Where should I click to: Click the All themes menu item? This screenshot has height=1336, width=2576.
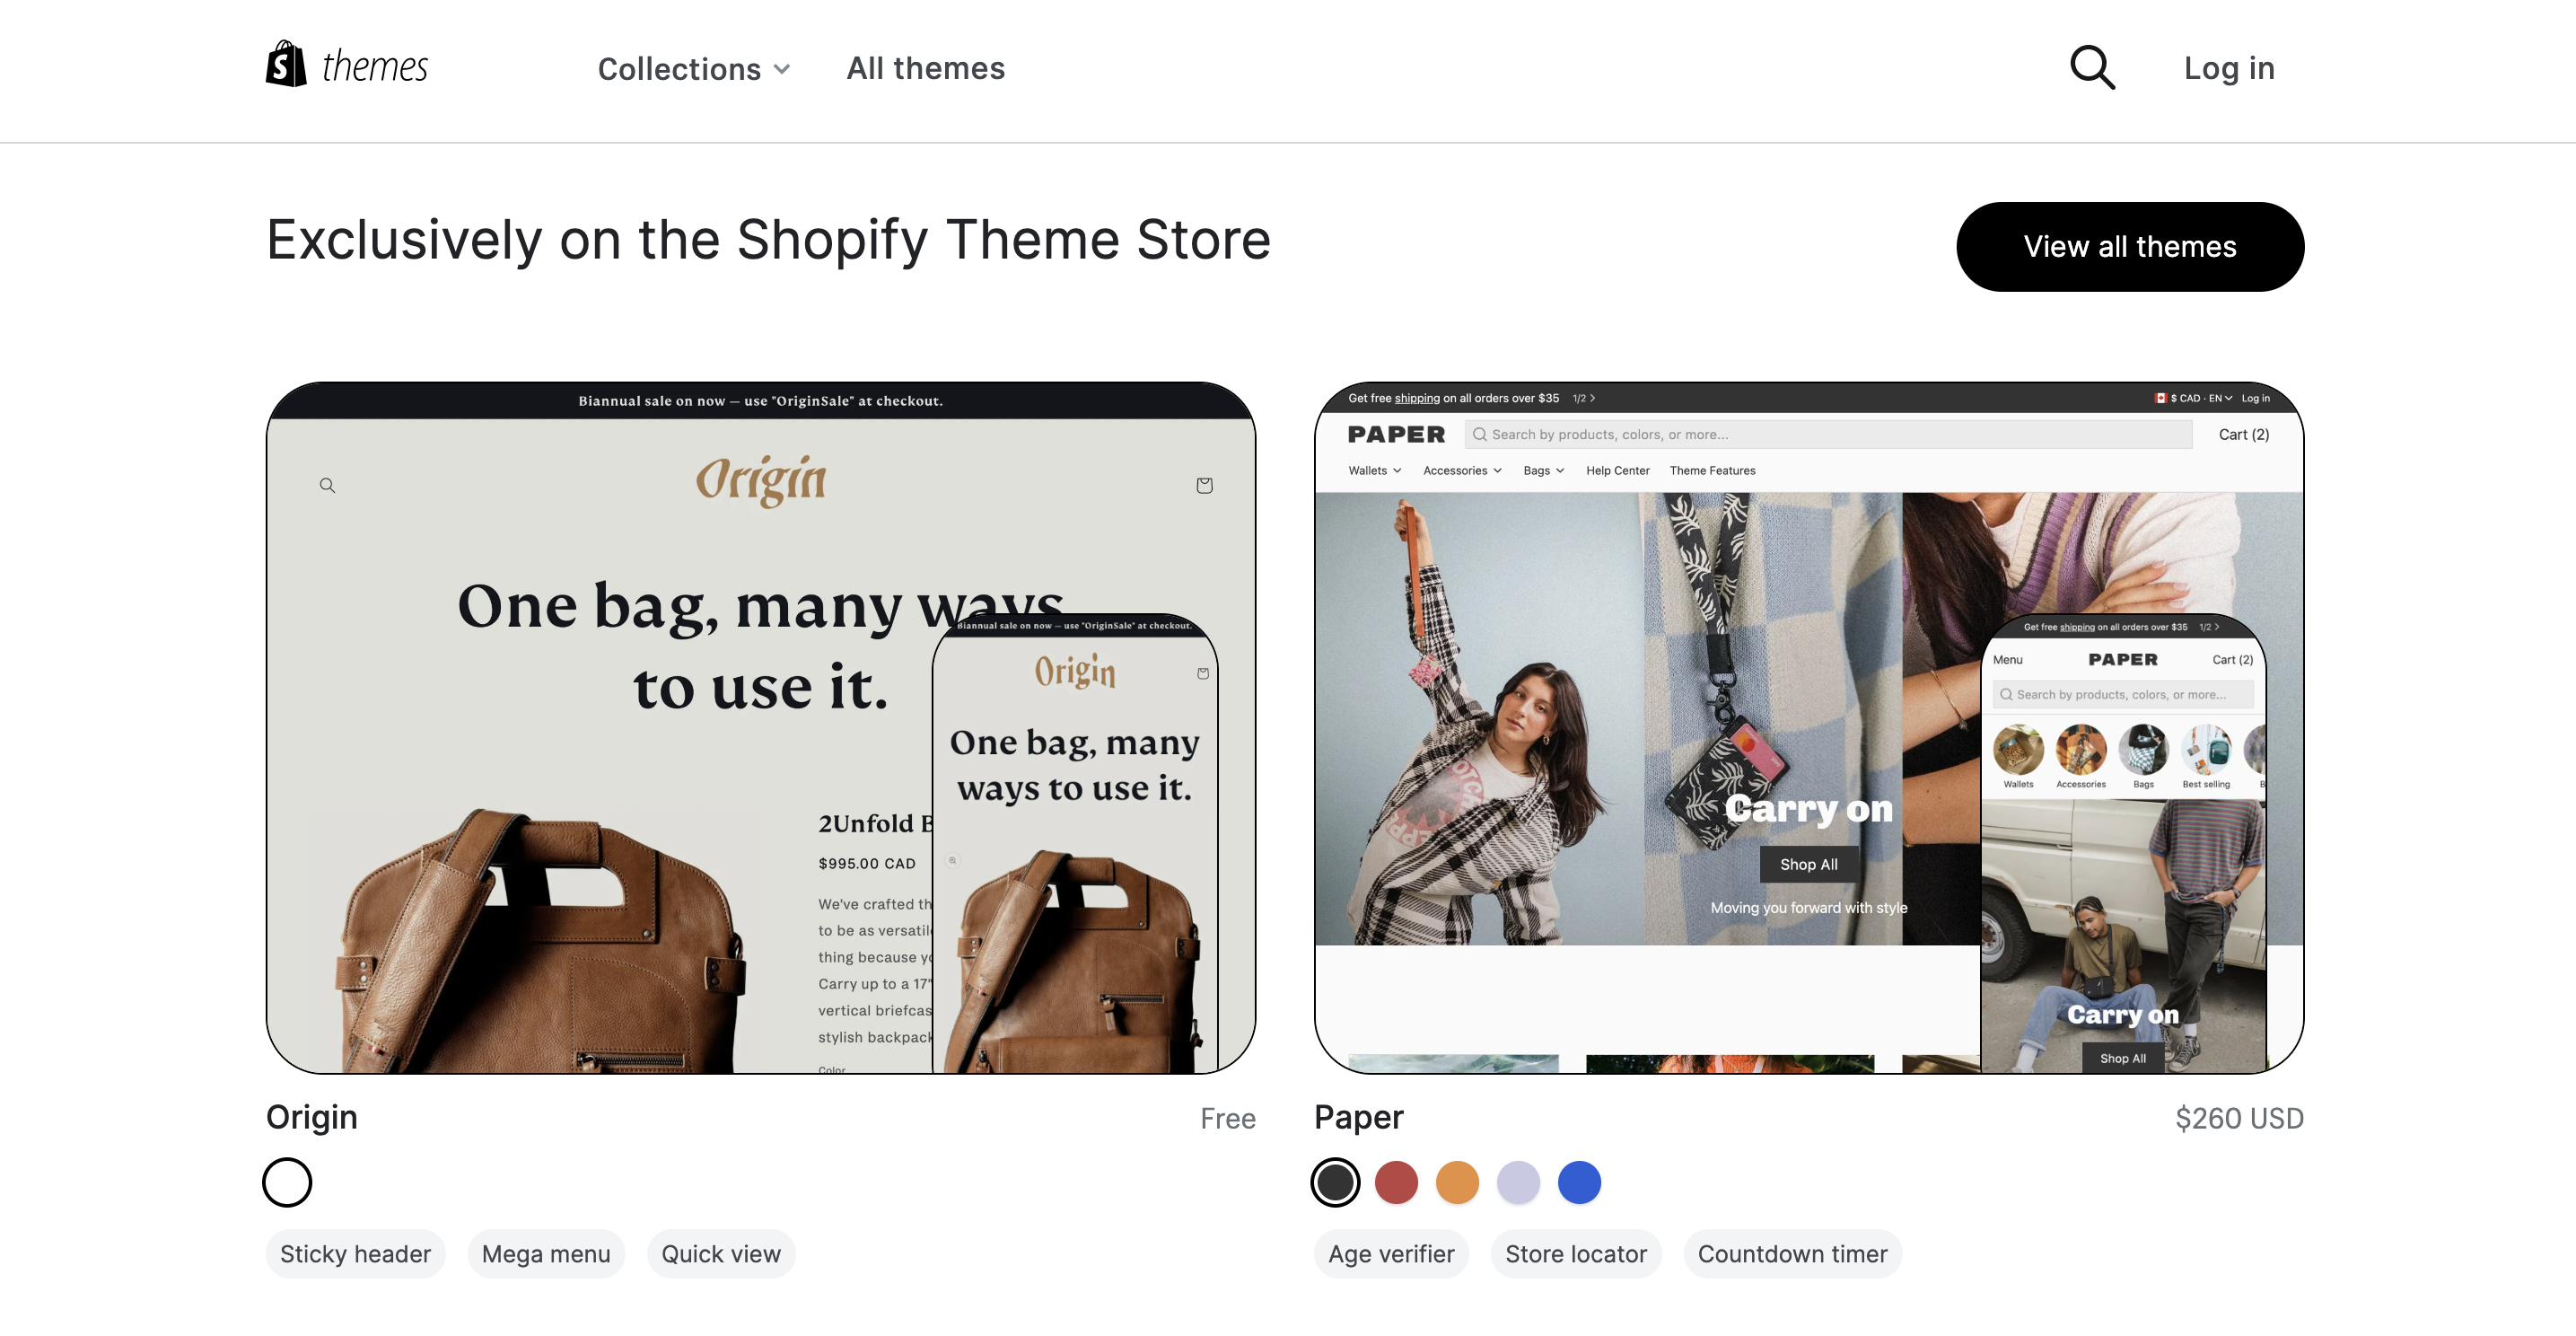click(926, 68)
